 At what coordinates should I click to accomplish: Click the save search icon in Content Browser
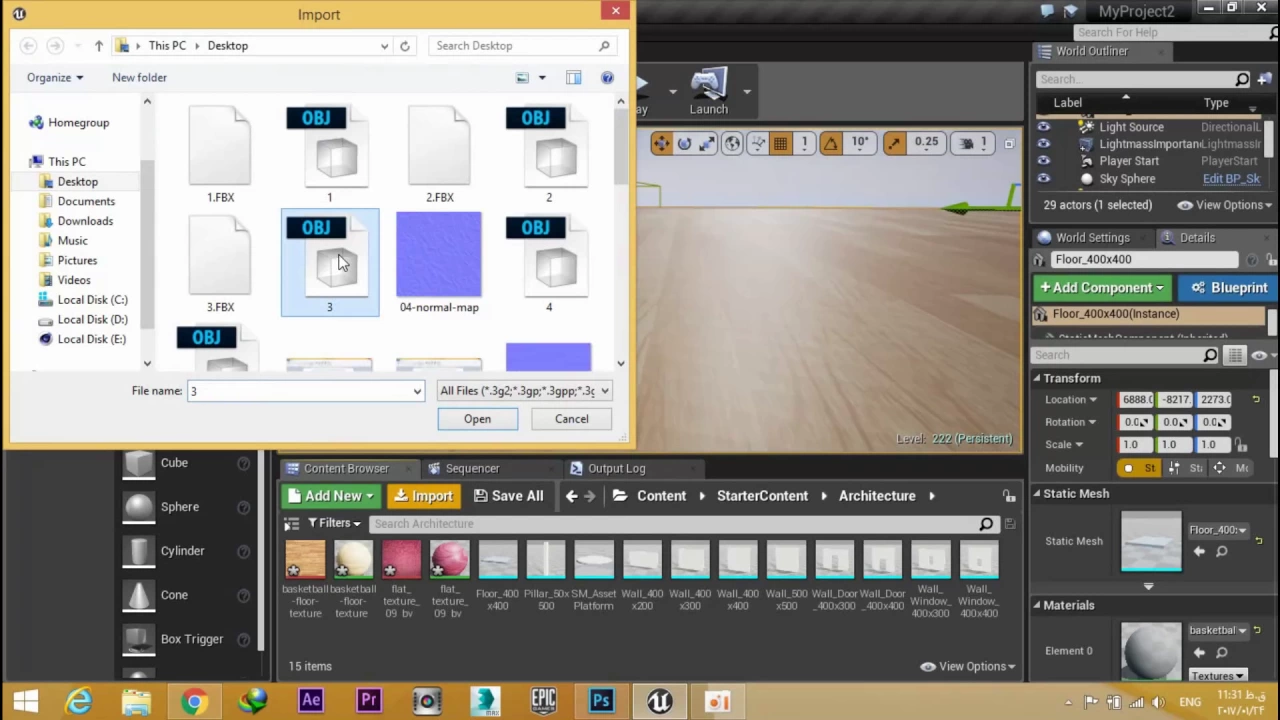(x=1009, y=523)
